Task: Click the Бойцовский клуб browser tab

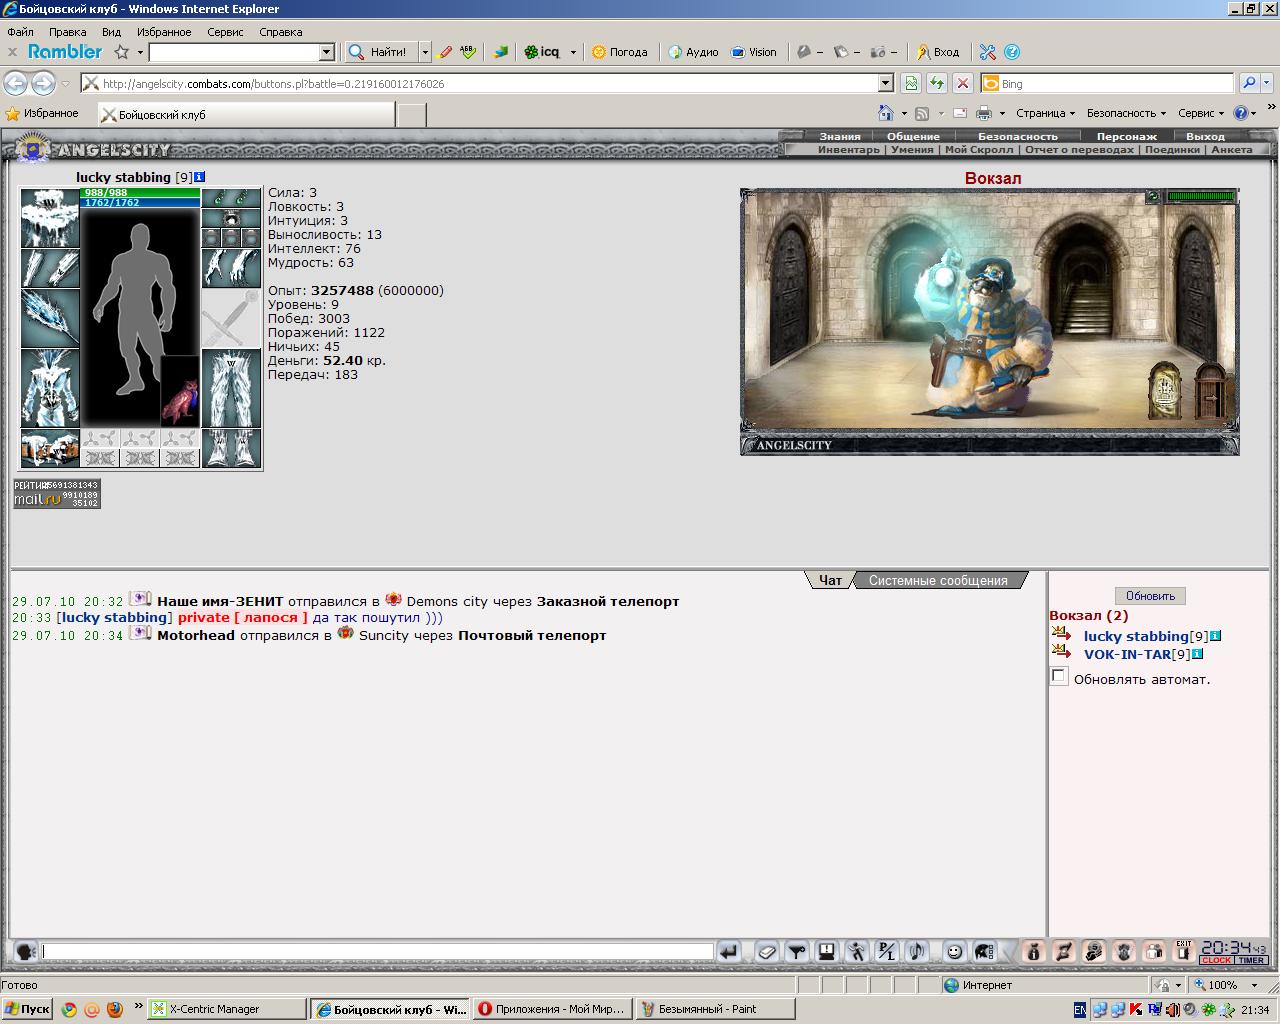Action: [246, 114]
